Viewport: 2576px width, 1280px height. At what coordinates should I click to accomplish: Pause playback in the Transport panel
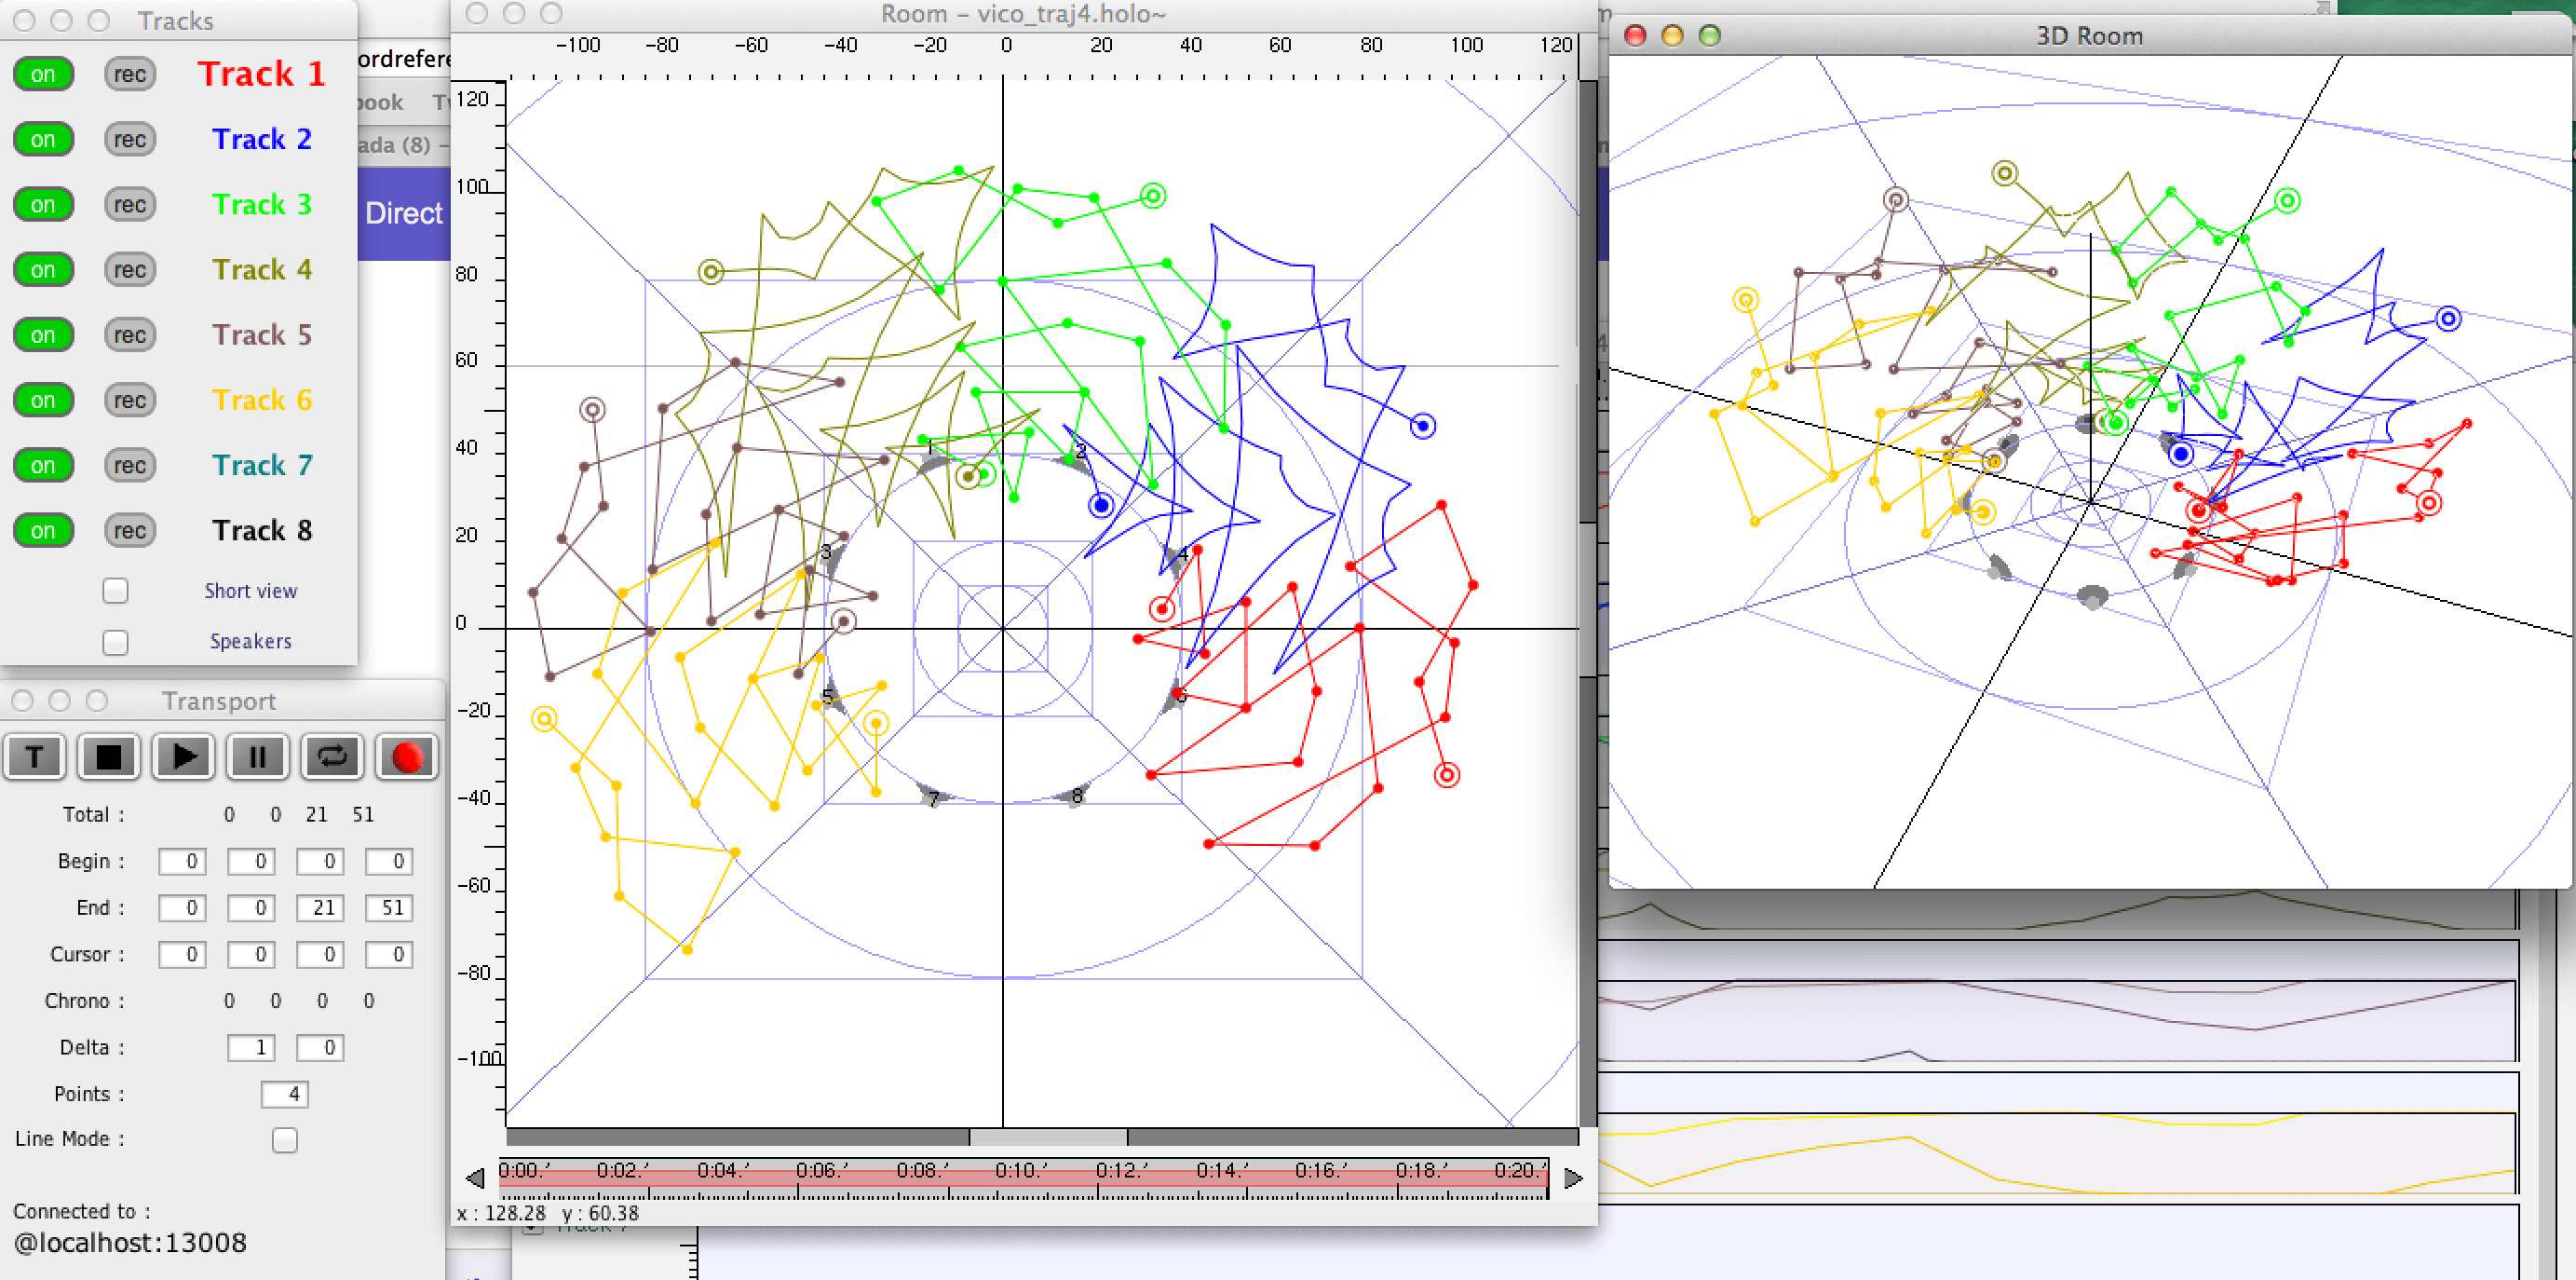pos(257,757)
